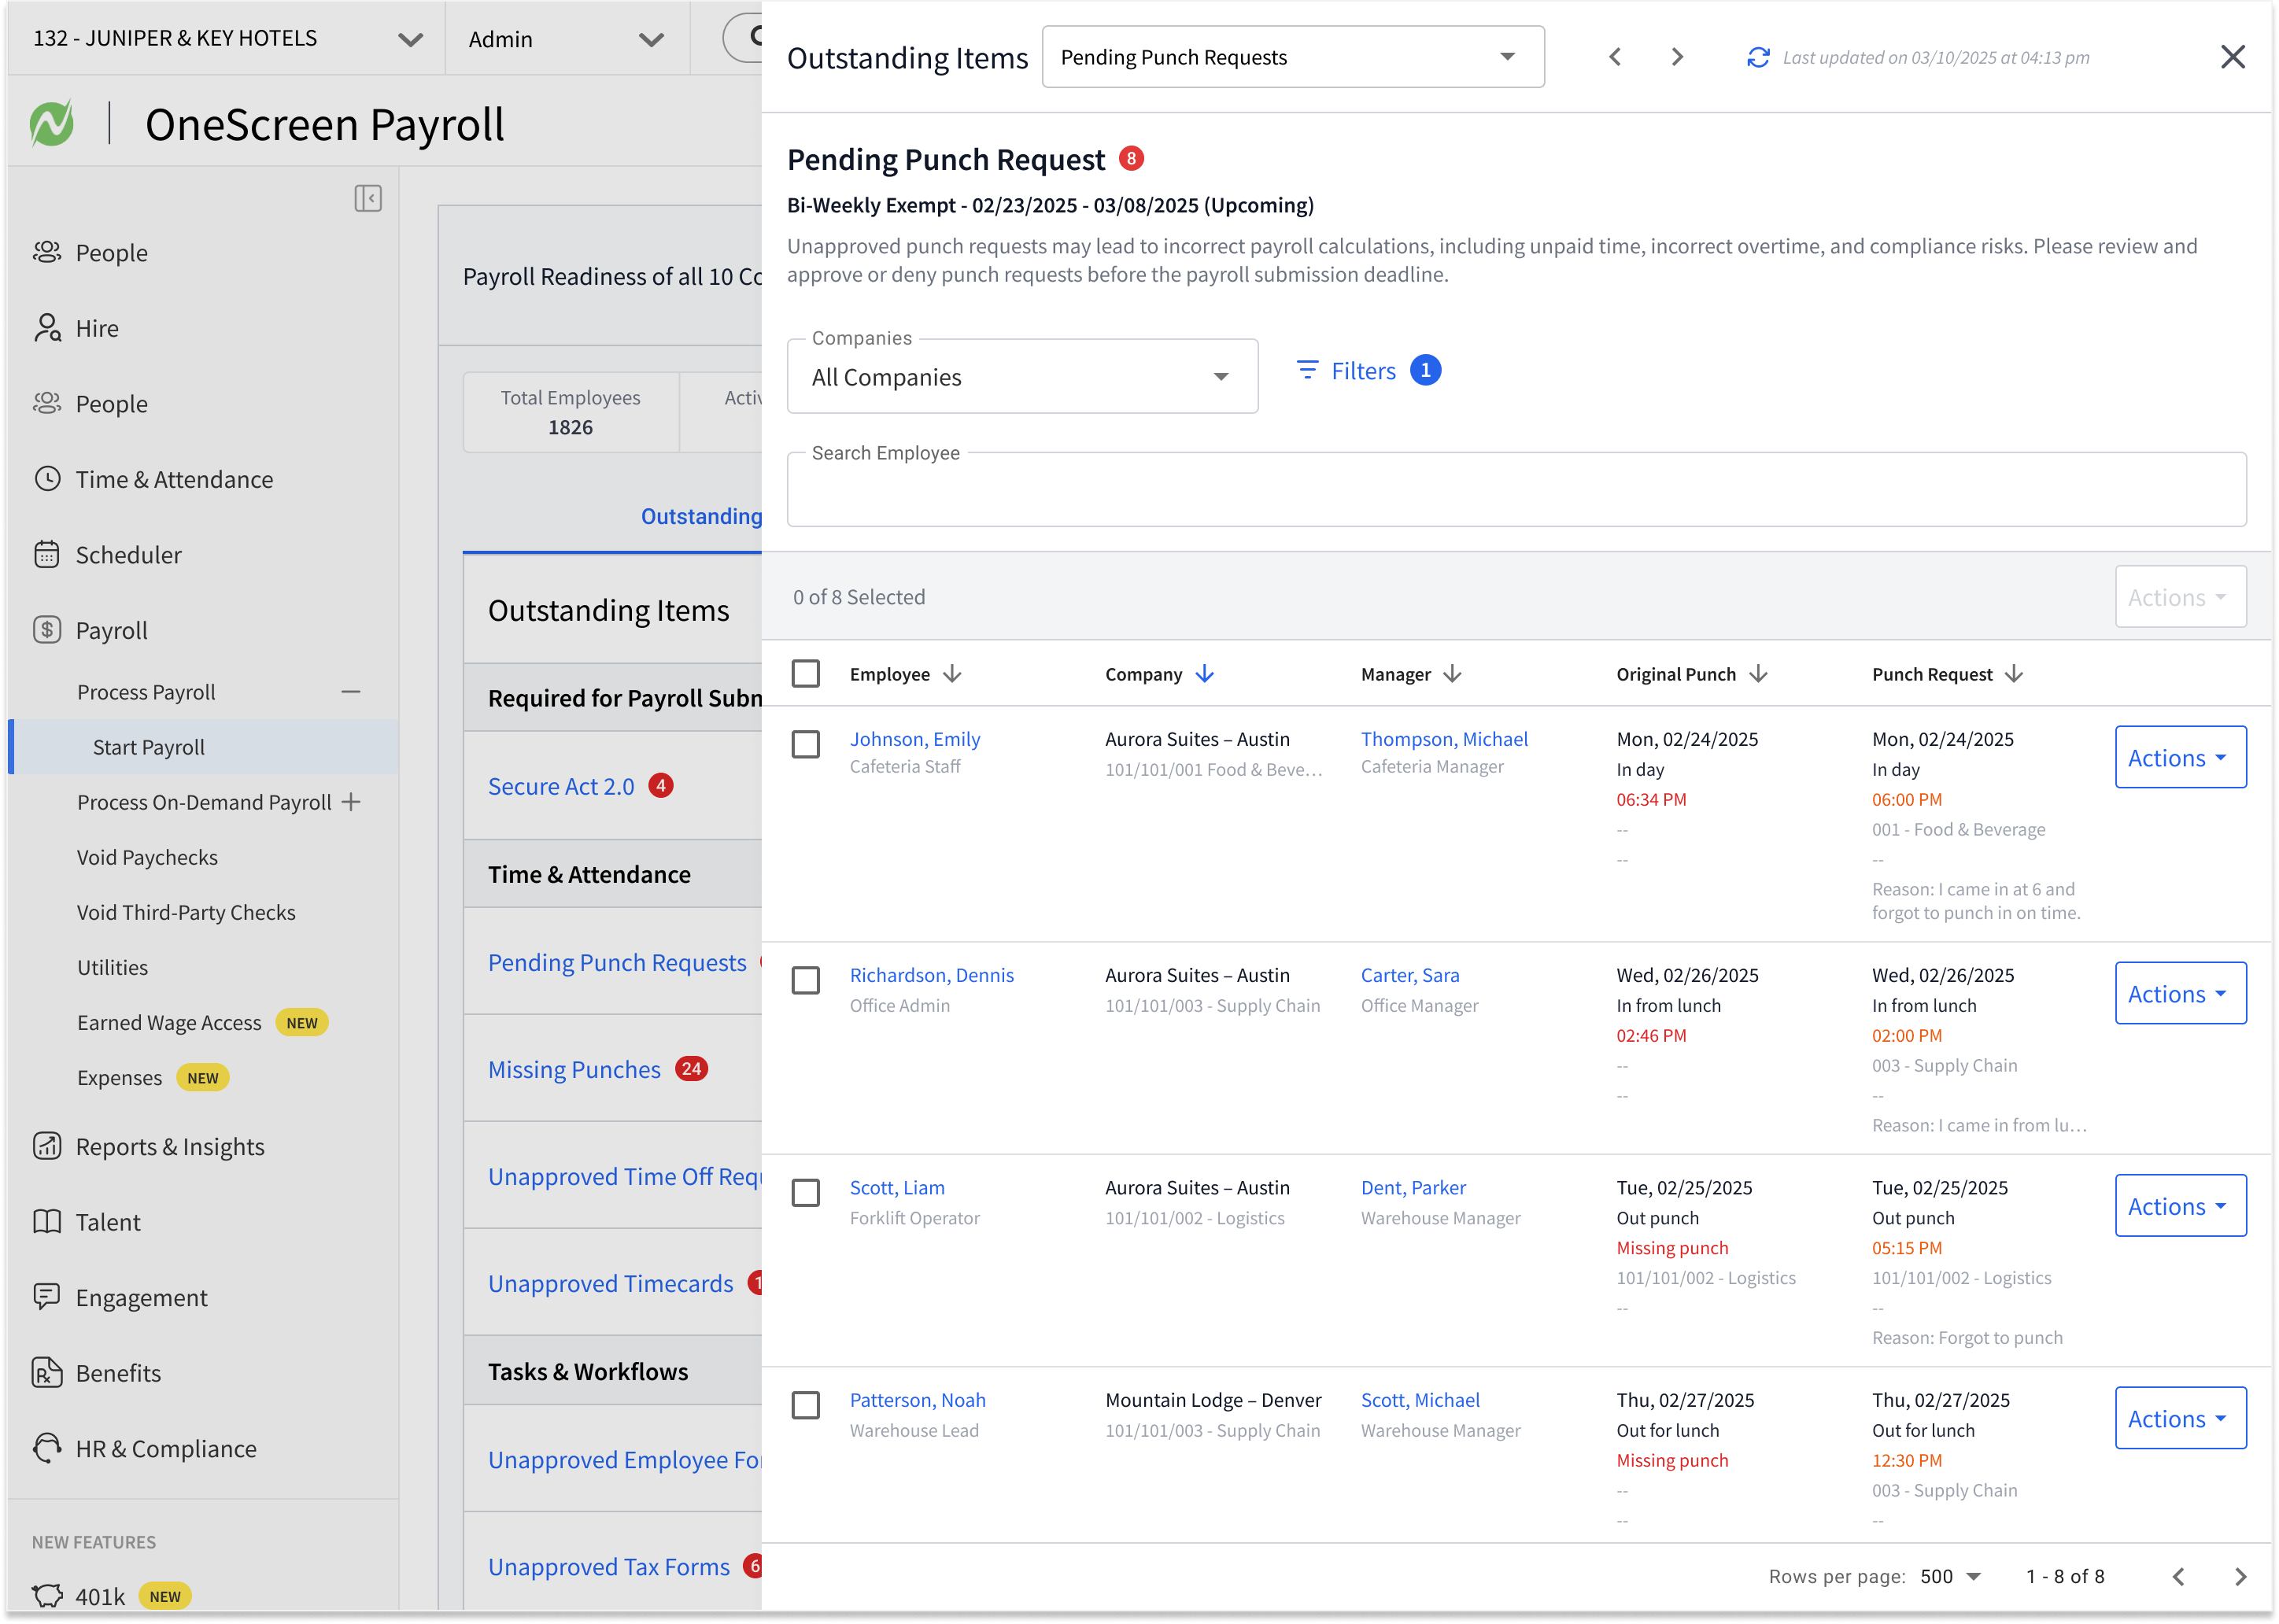Sort by Company column arrow
Viewport: 2279px width, 1624px height.
1205,674
